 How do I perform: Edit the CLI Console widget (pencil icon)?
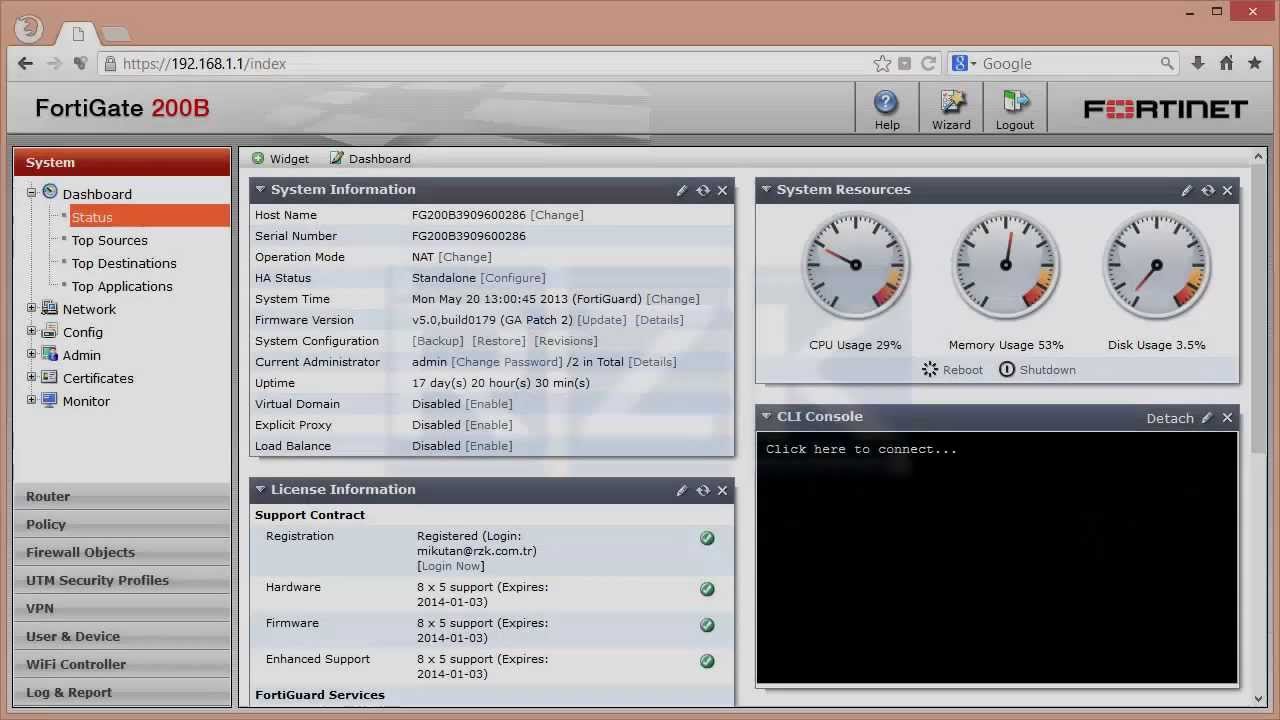[1207, 418]
